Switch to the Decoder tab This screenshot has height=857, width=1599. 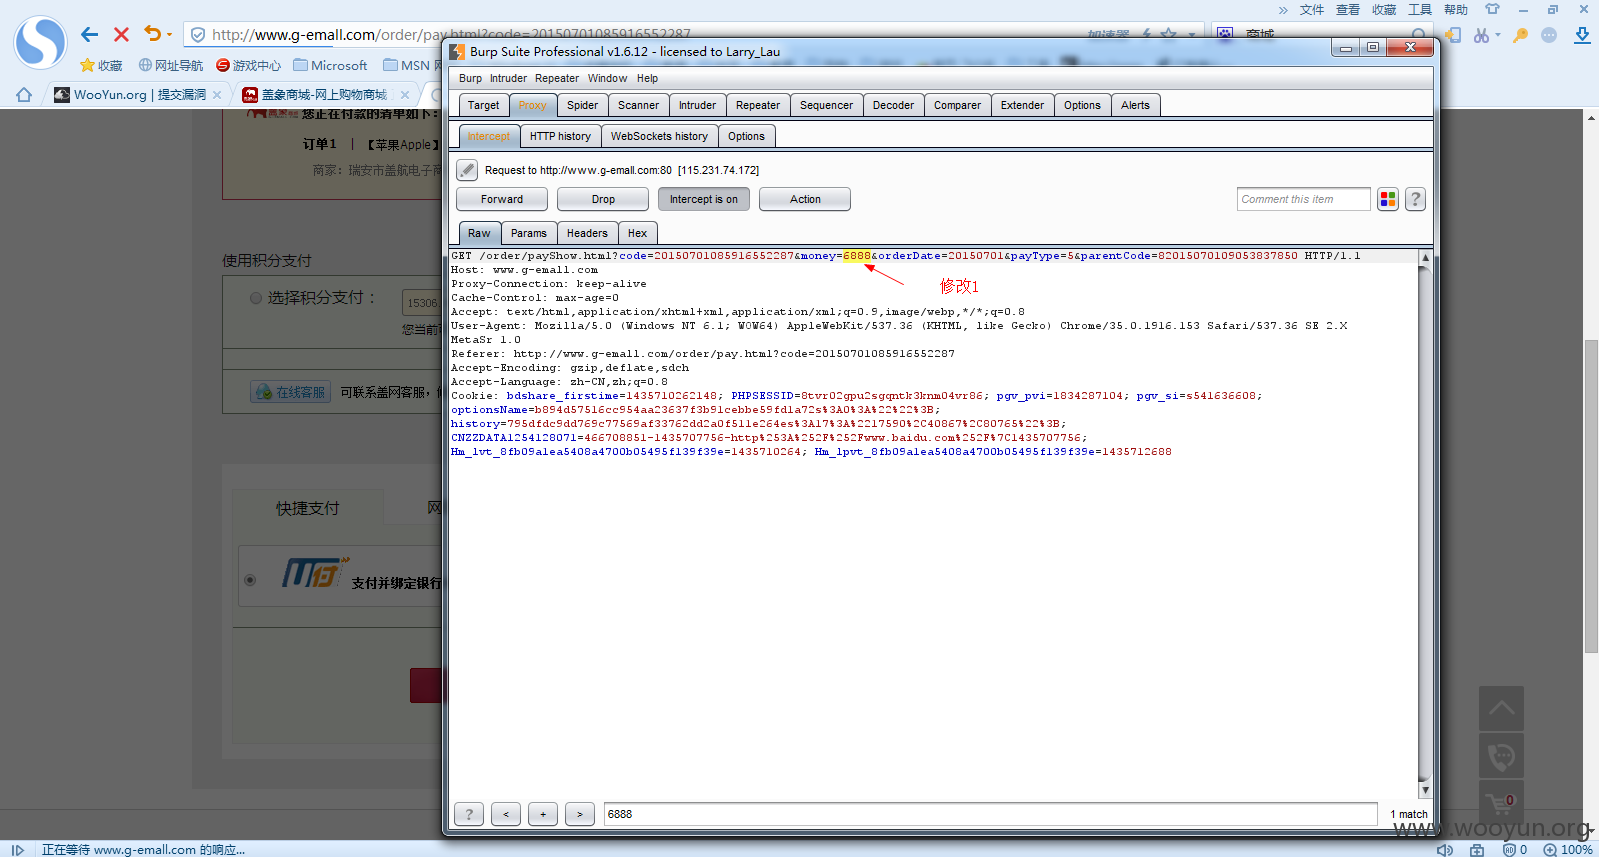tap(893, 105)
